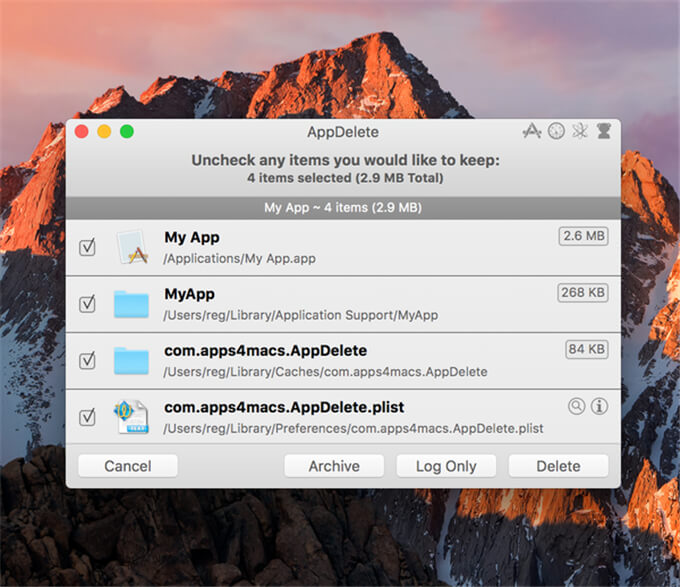Open the Applications icon in title bar

[532, 130]
